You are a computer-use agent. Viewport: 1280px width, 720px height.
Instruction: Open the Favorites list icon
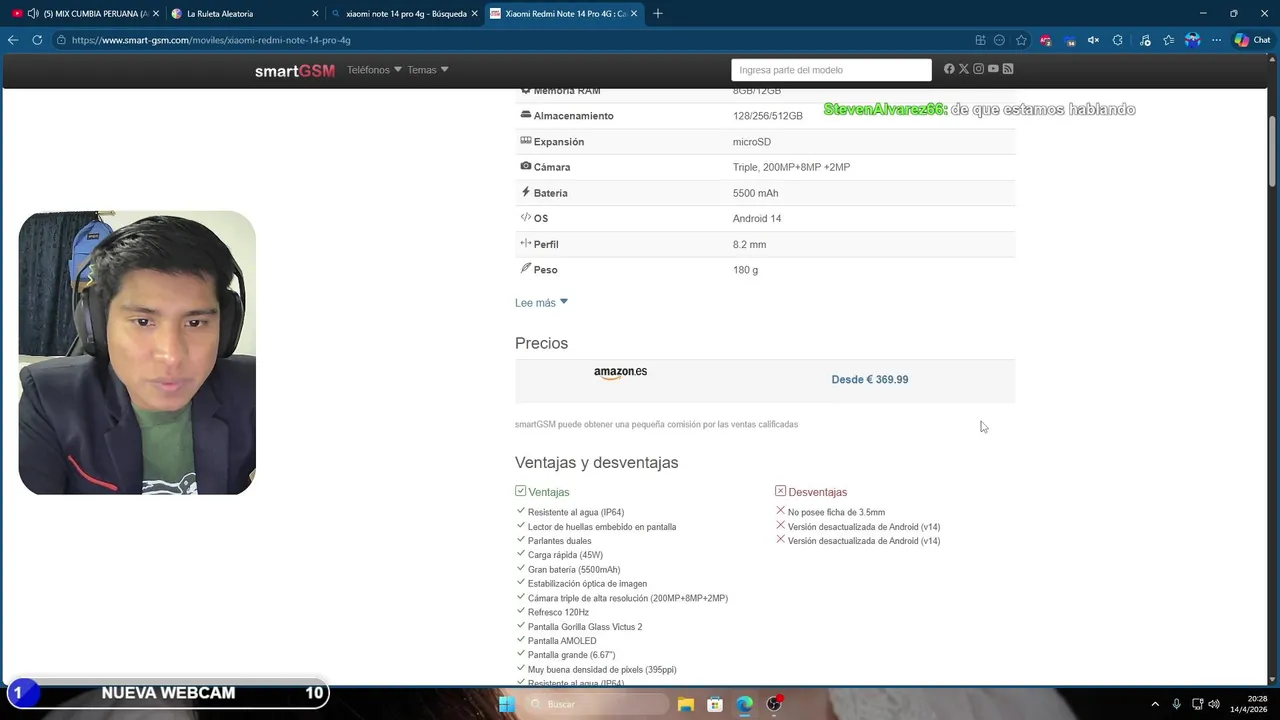pyautogui.click(x=1168, y=40)
